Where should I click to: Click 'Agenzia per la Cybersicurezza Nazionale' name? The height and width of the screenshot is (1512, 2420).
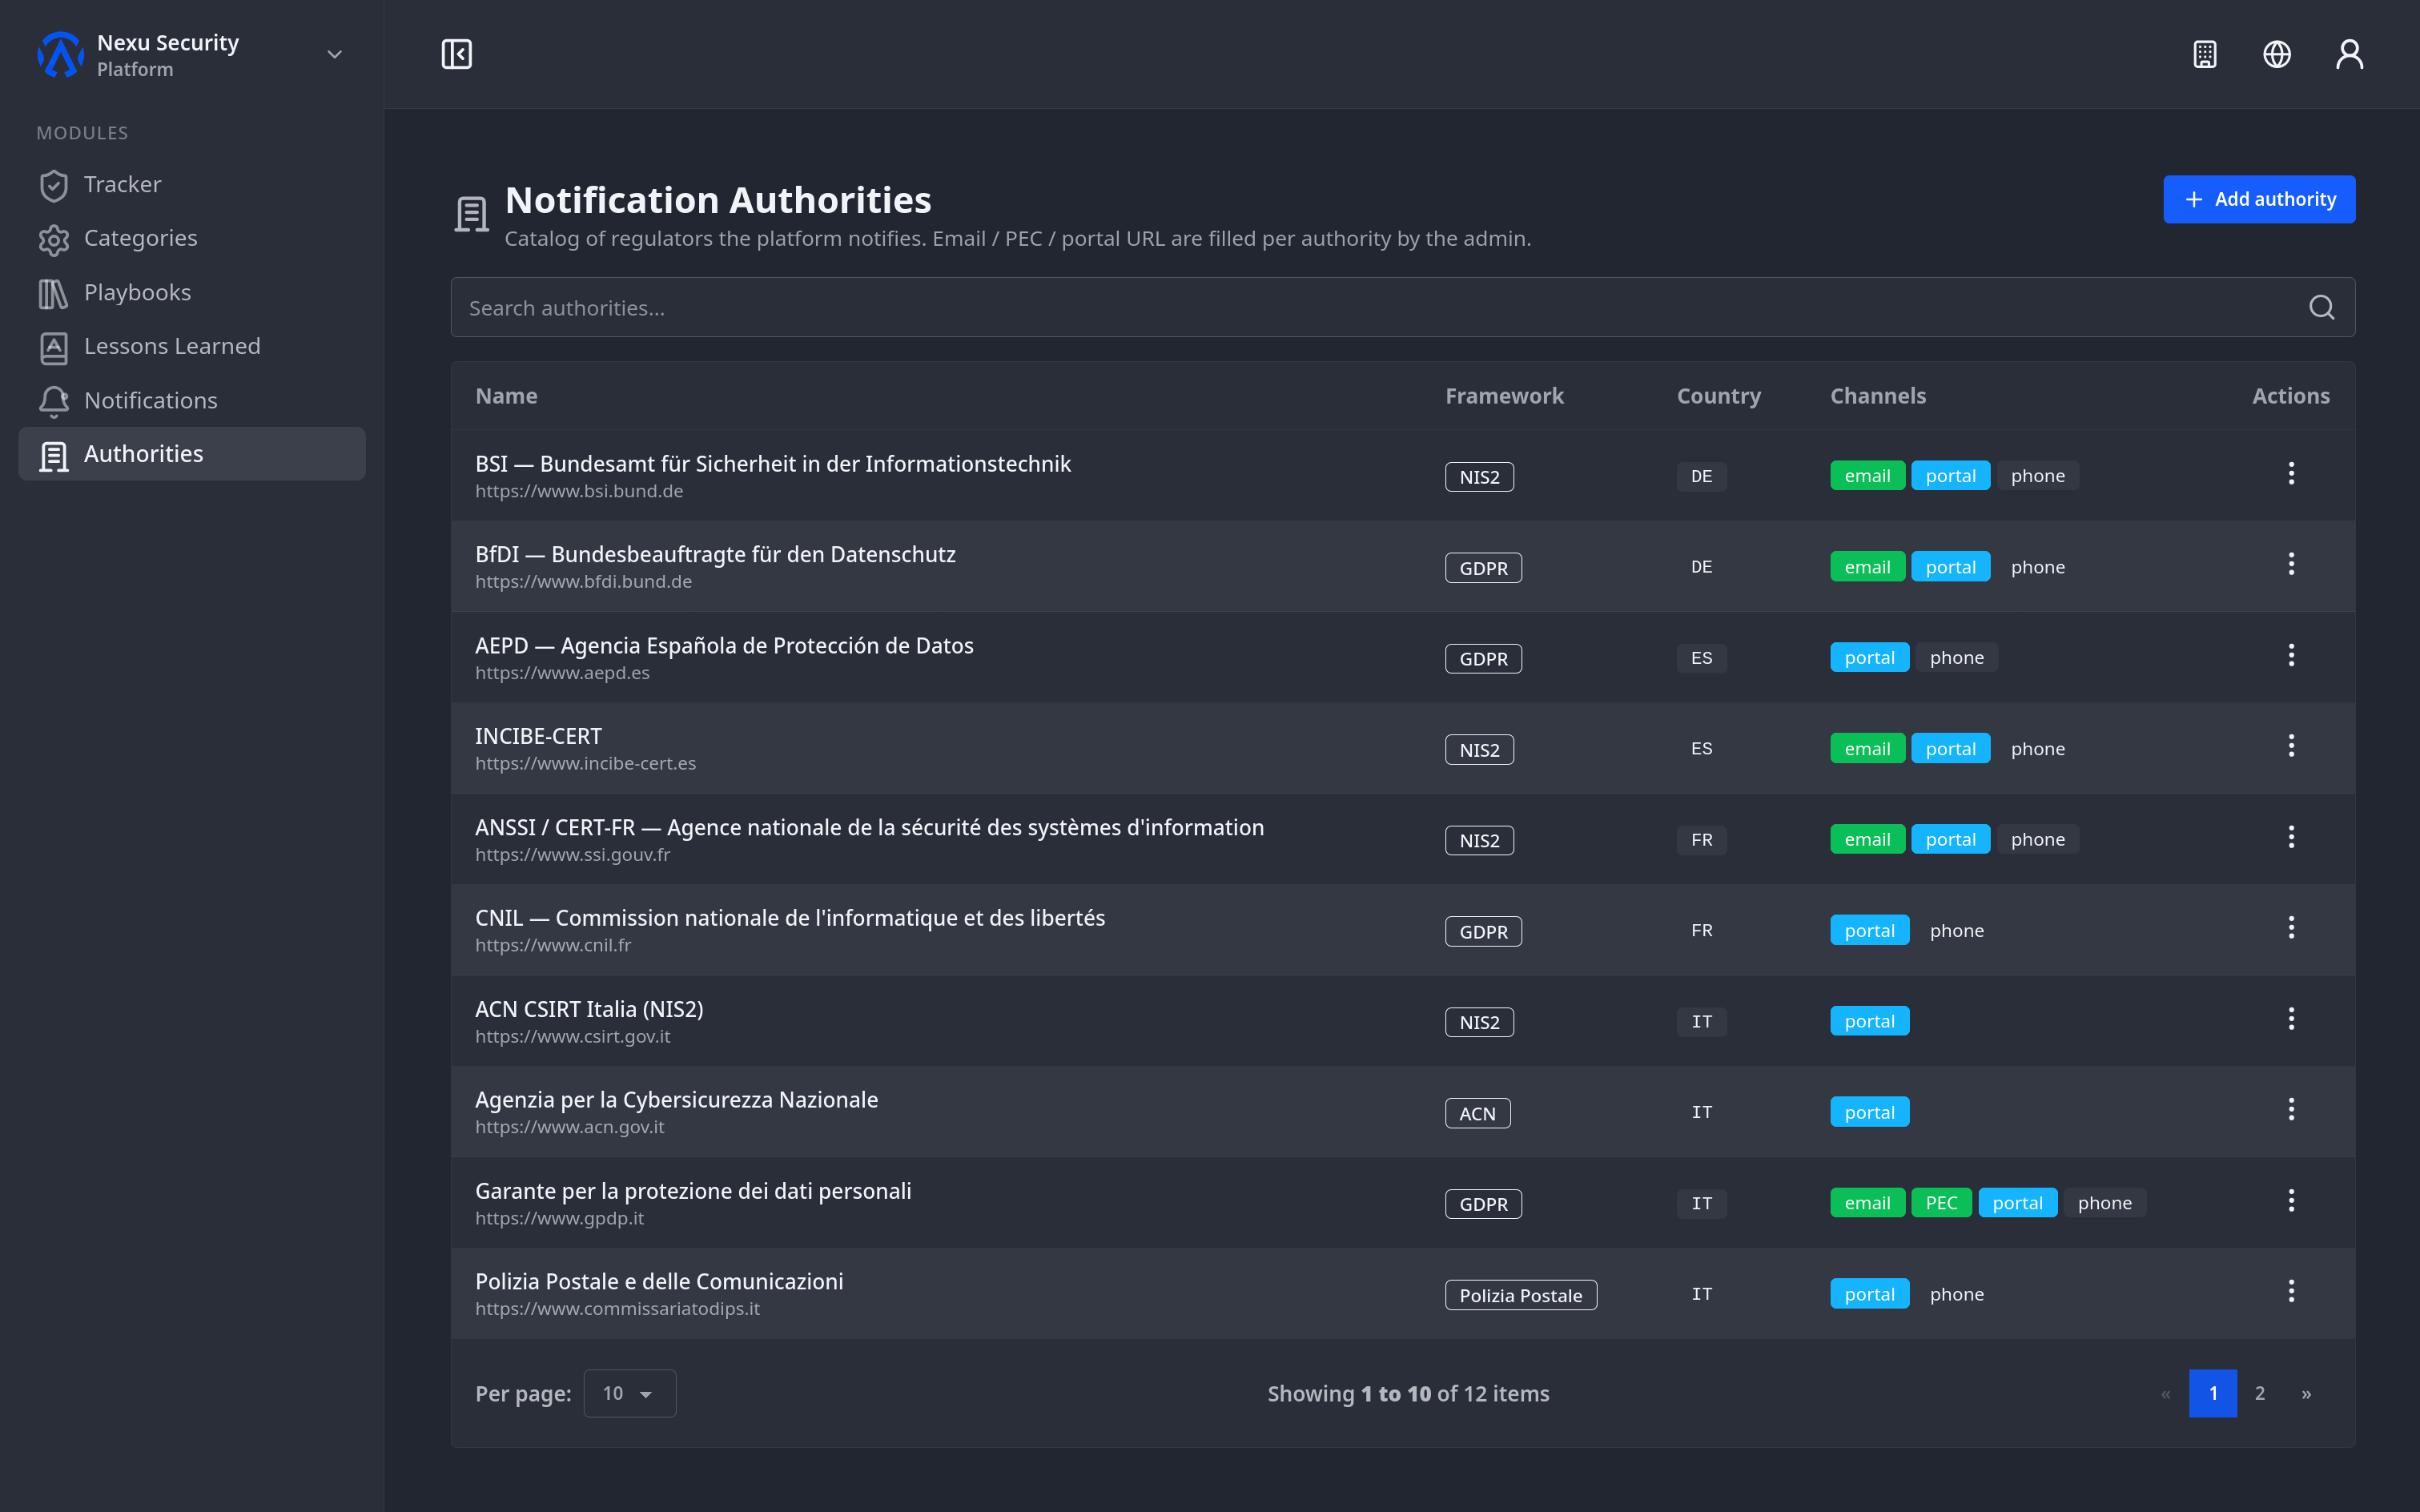point(676,1099)
